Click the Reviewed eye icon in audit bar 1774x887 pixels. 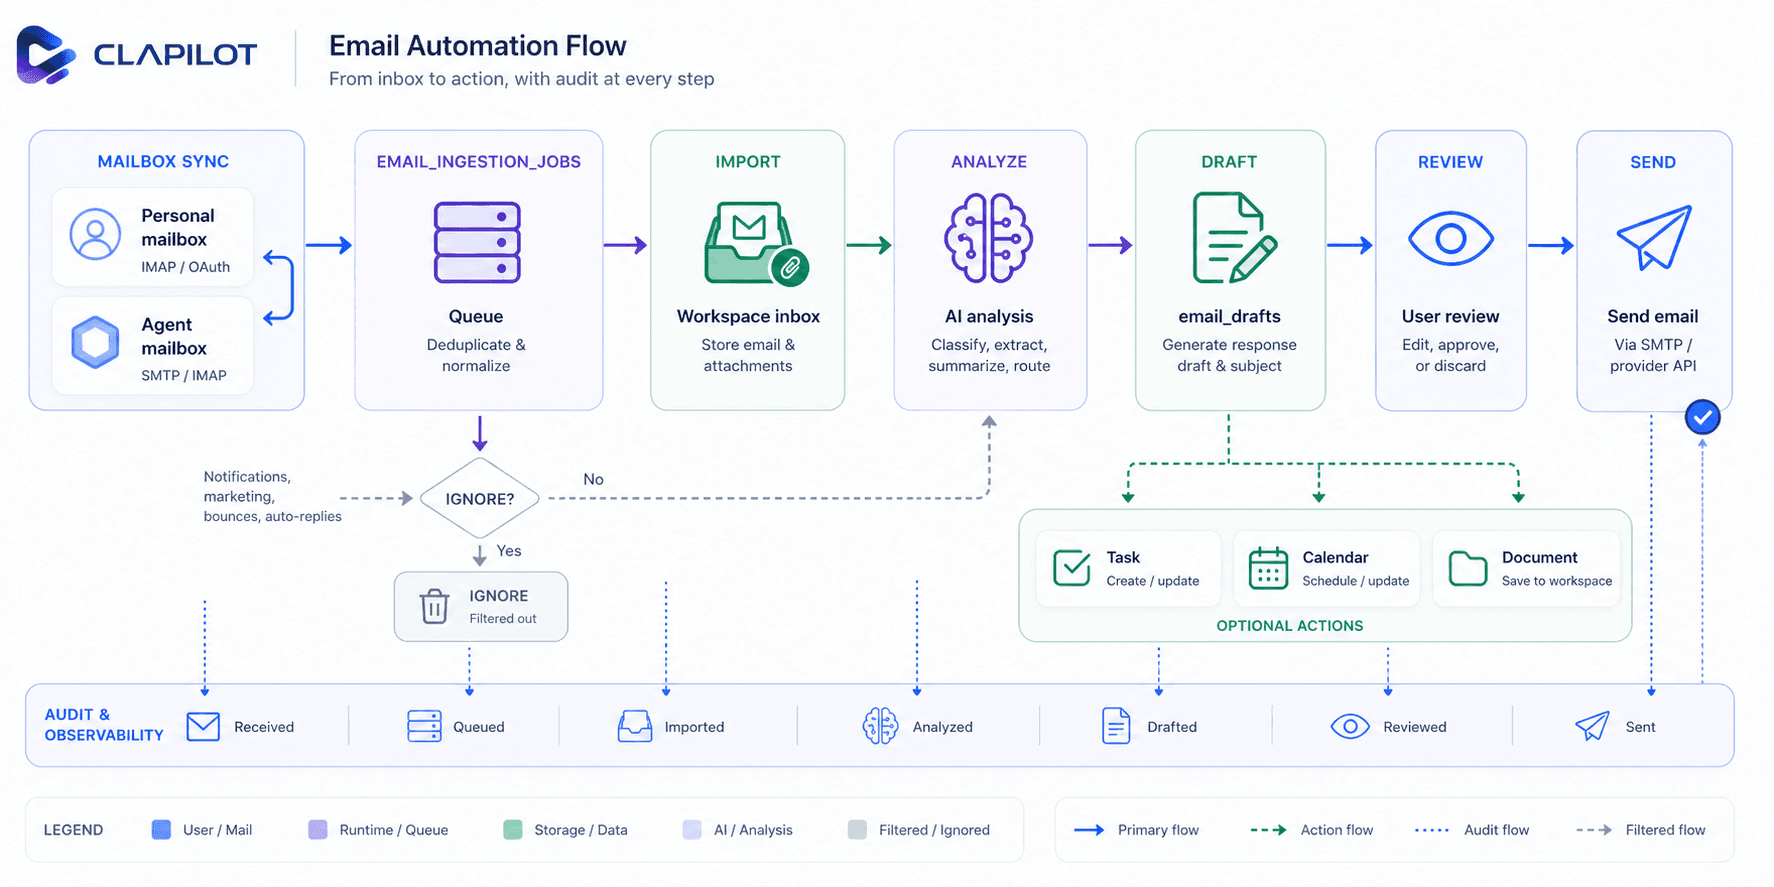[x=1350, y=726]
